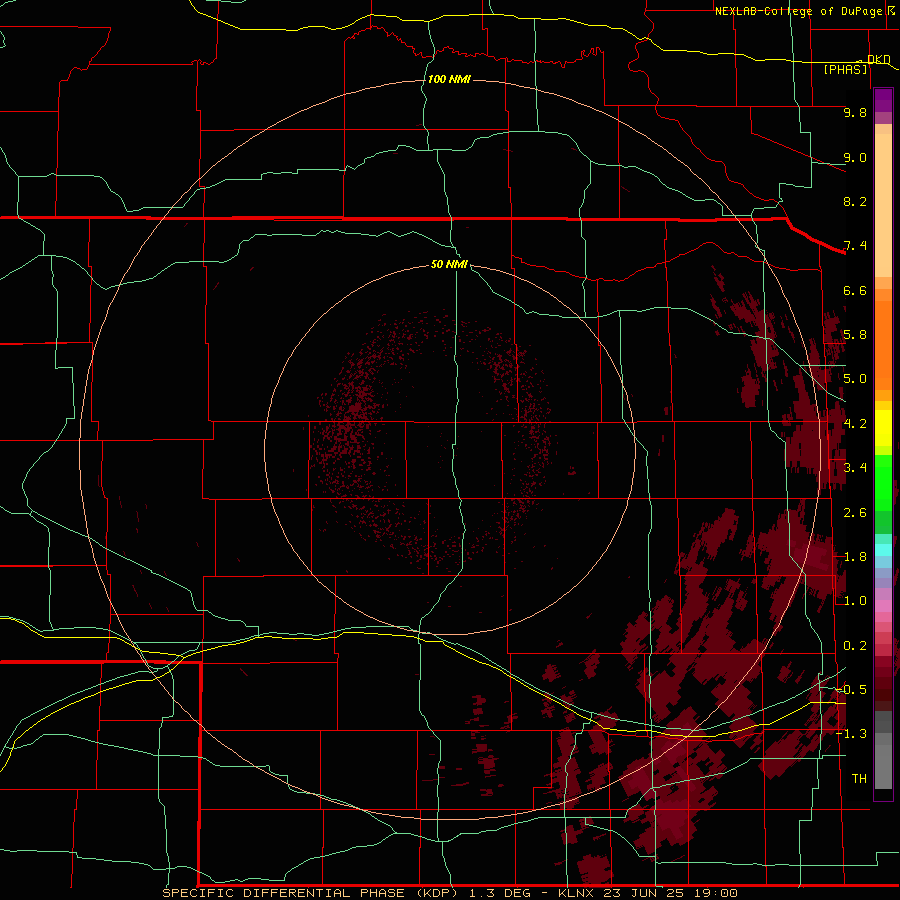The image size is (900, 900).
Task: Click the 5.8 legend value
Action: [x=855, y=335]
